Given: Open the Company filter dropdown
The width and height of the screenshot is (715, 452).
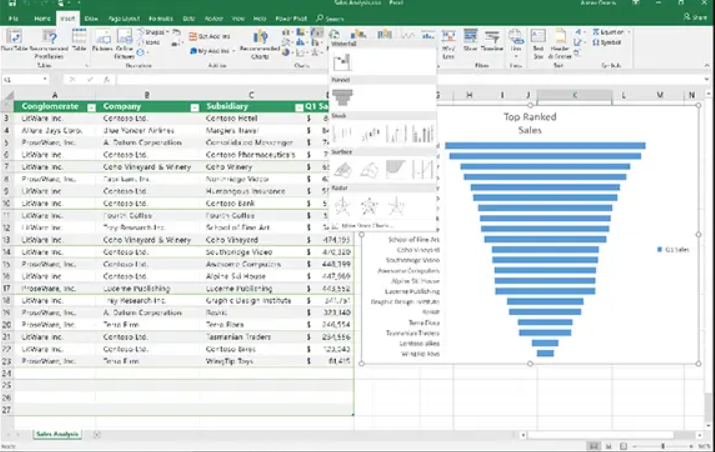Looking at the screenshot, I should coord(194,108).
